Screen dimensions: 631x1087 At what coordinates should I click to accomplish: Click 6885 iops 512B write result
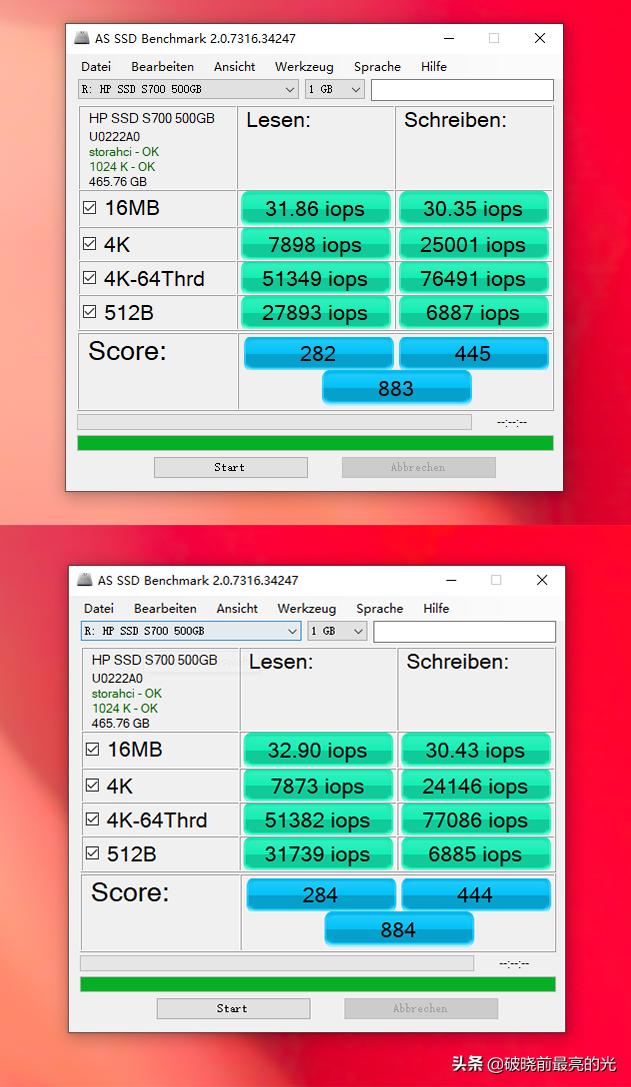476,853
